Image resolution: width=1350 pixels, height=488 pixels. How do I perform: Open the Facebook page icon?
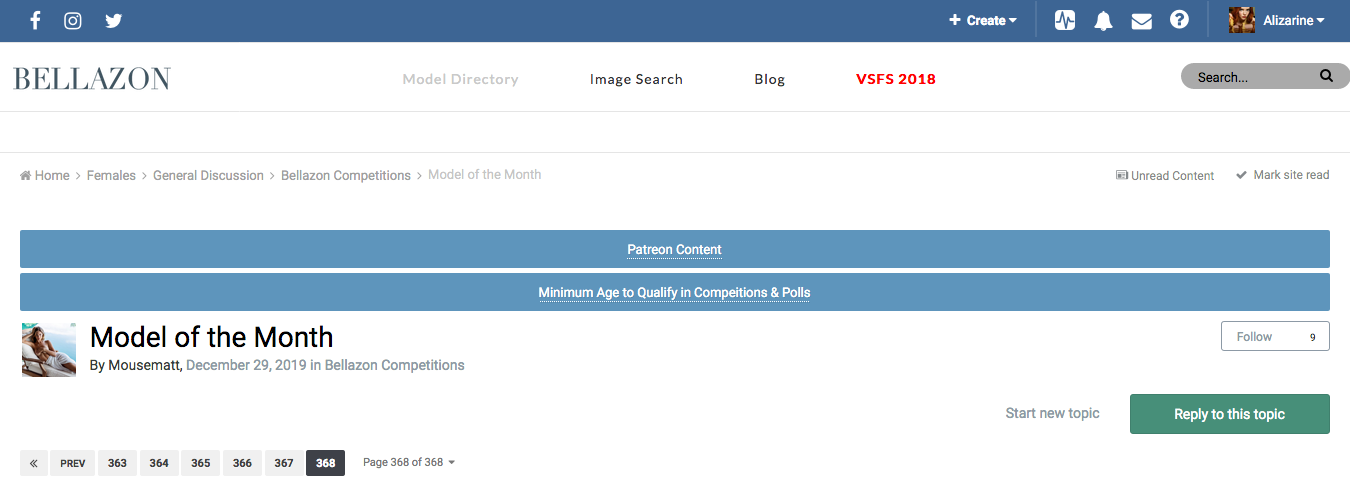(x=35, y=20)
